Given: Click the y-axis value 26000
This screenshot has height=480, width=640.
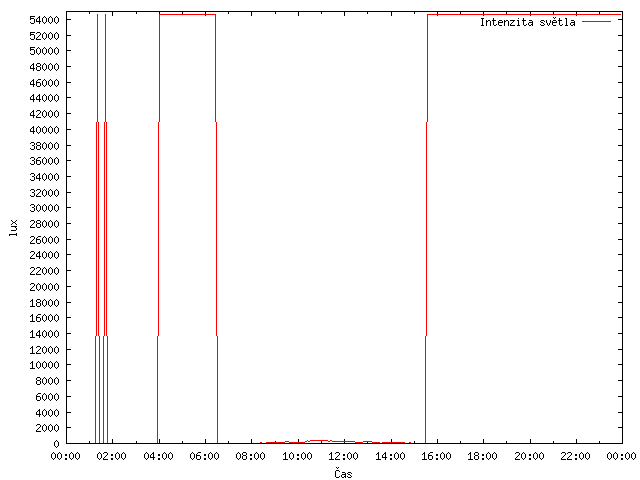Looking at the screenshot, I should (44, 240).
